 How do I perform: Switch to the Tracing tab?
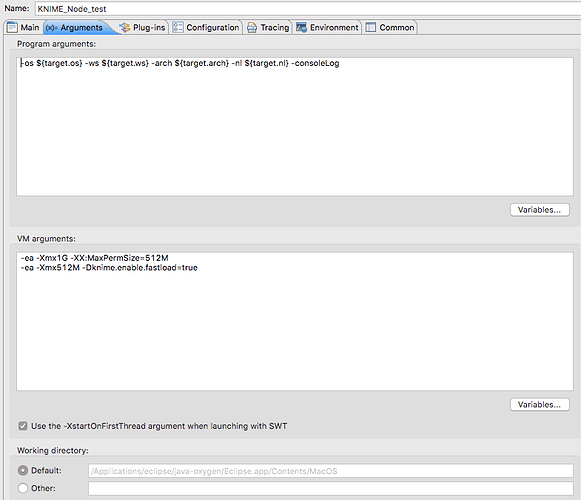[268, 27]
